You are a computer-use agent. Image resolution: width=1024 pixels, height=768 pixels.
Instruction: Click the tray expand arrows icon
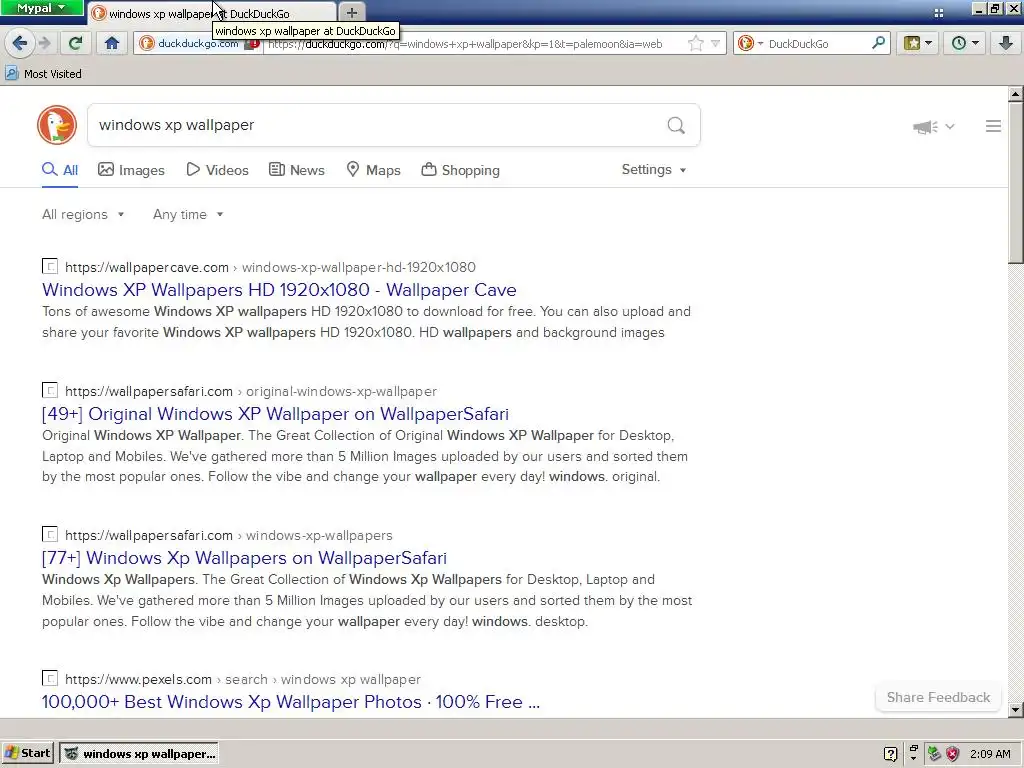pyautogui.click(x=913, y=754)
